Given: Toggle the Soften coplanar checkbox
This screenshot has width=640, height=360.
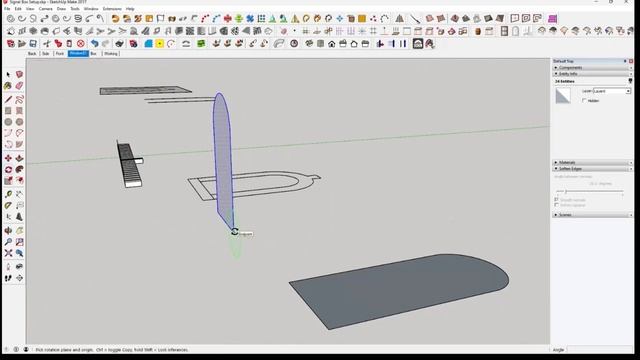Looking at the screenshot, I should (x=556, y=205).
